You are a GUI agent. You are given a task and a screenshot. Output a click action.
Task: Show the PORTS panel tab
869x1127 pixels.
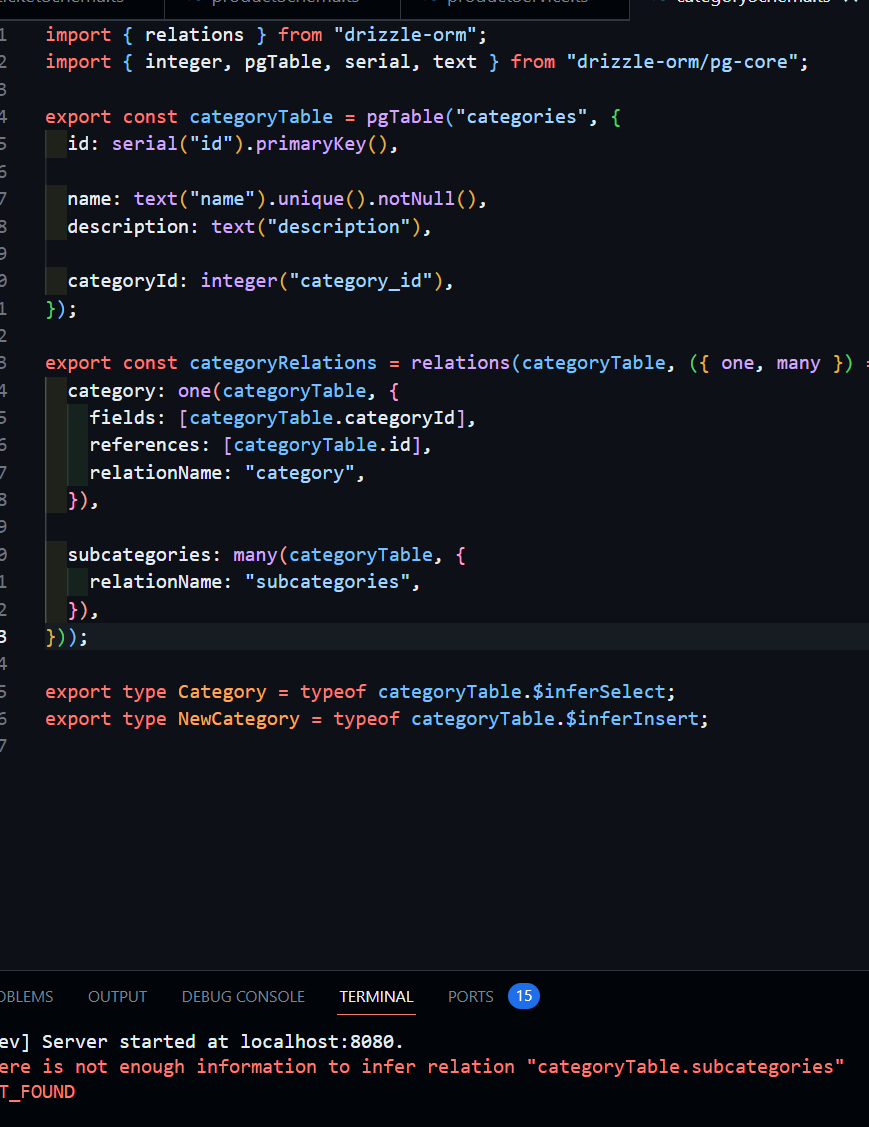(470, 996)
